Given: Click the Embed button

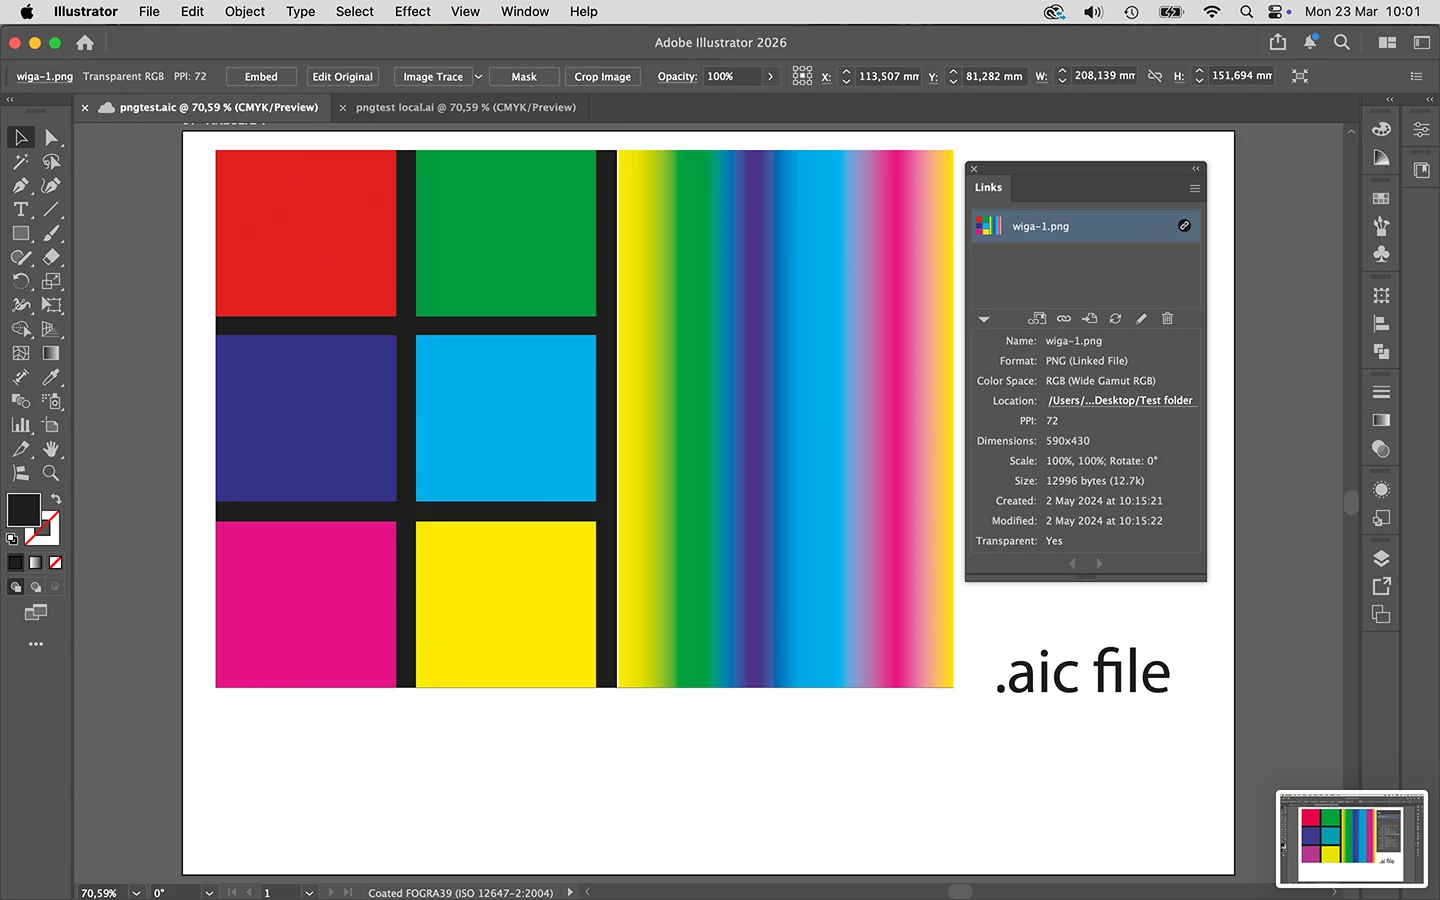Looking at the screenshot, I should click(x=261, y=77).
